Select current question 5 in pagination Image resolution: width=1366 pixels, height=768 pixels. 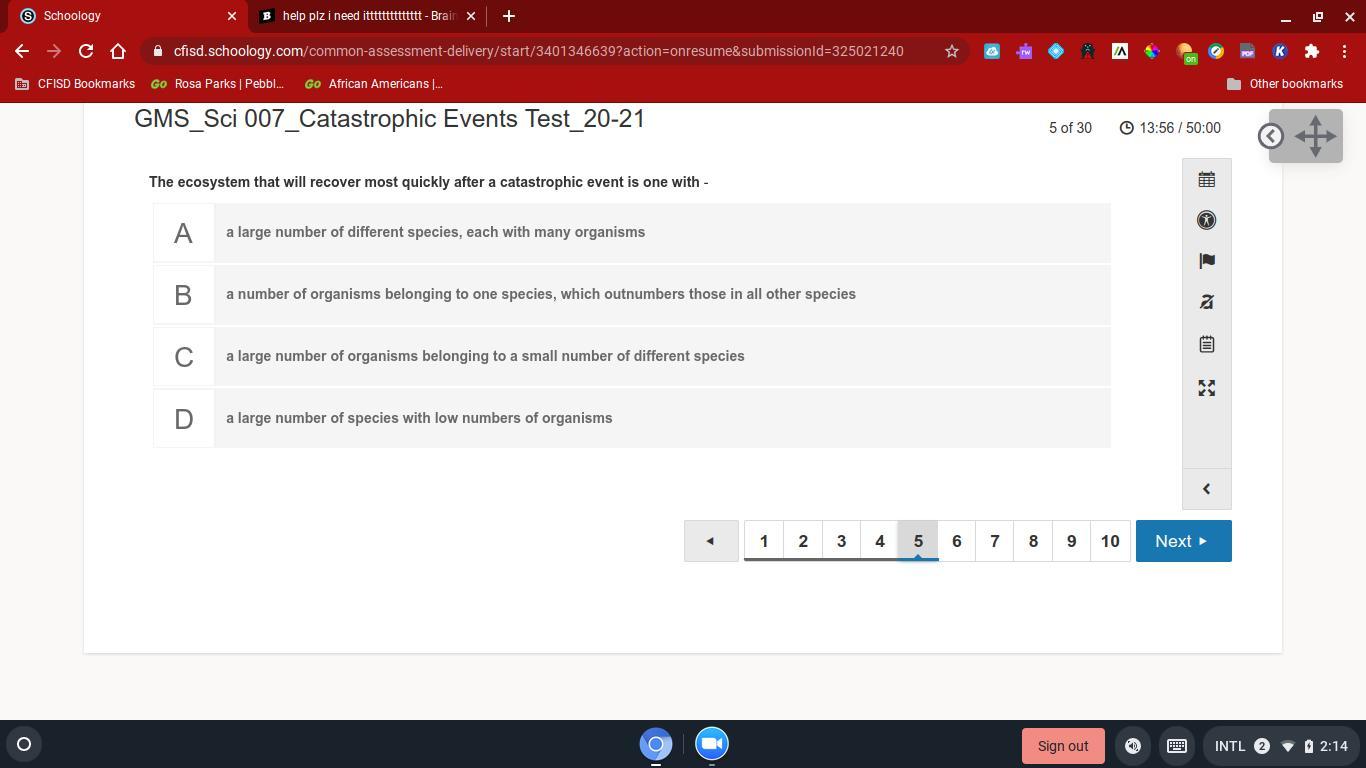pos(918,541)
